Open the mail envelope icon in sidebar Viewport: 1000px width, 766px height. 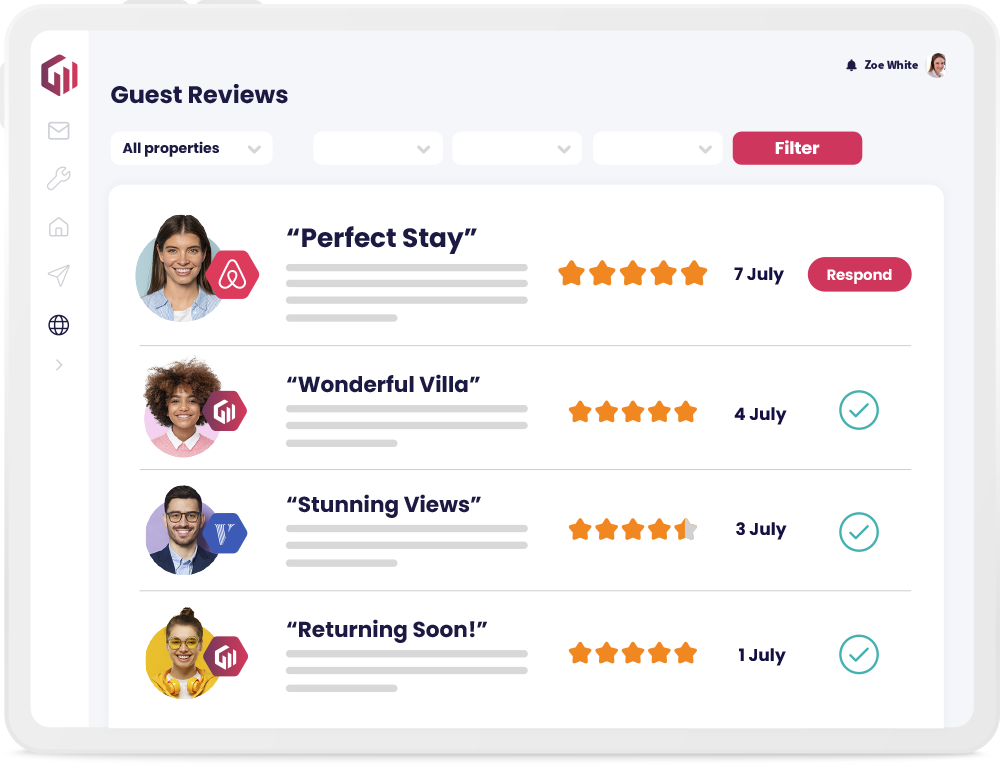pyautogui.click(x=59, y=131)
